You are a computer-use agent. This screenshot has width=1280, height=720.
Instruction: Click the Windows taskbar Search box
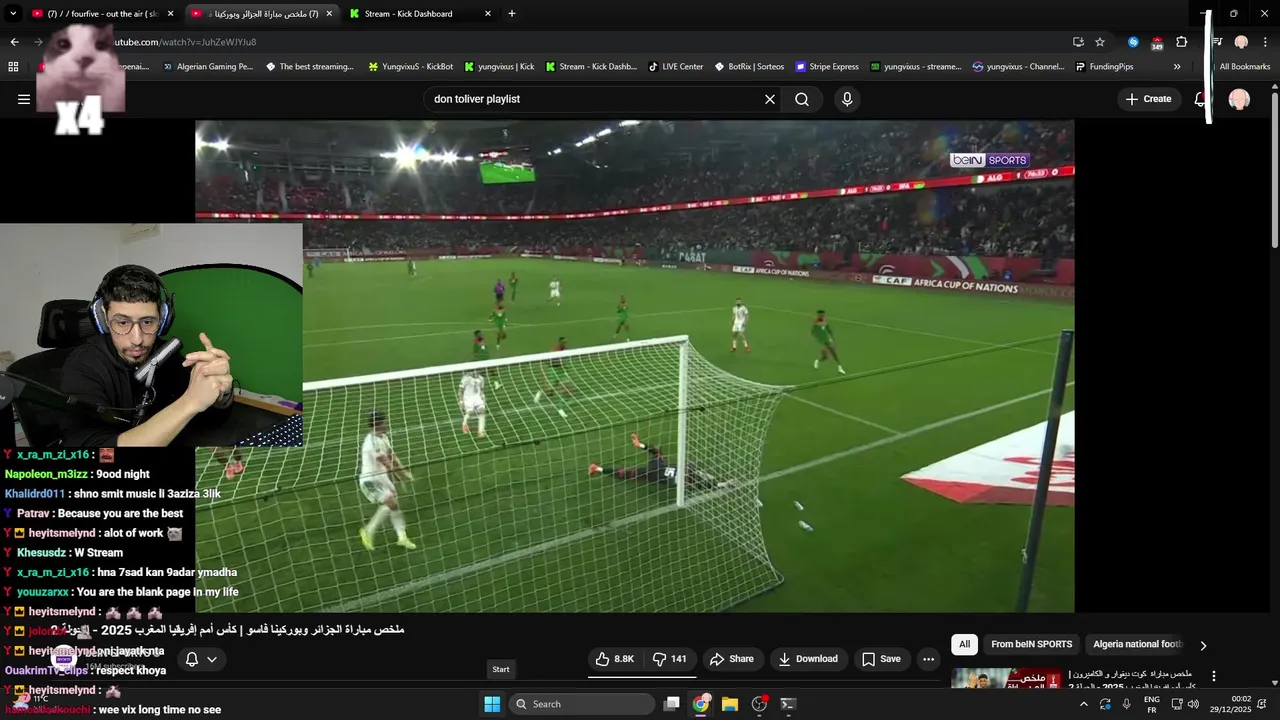pyautogui.click(x=582, y=704)
